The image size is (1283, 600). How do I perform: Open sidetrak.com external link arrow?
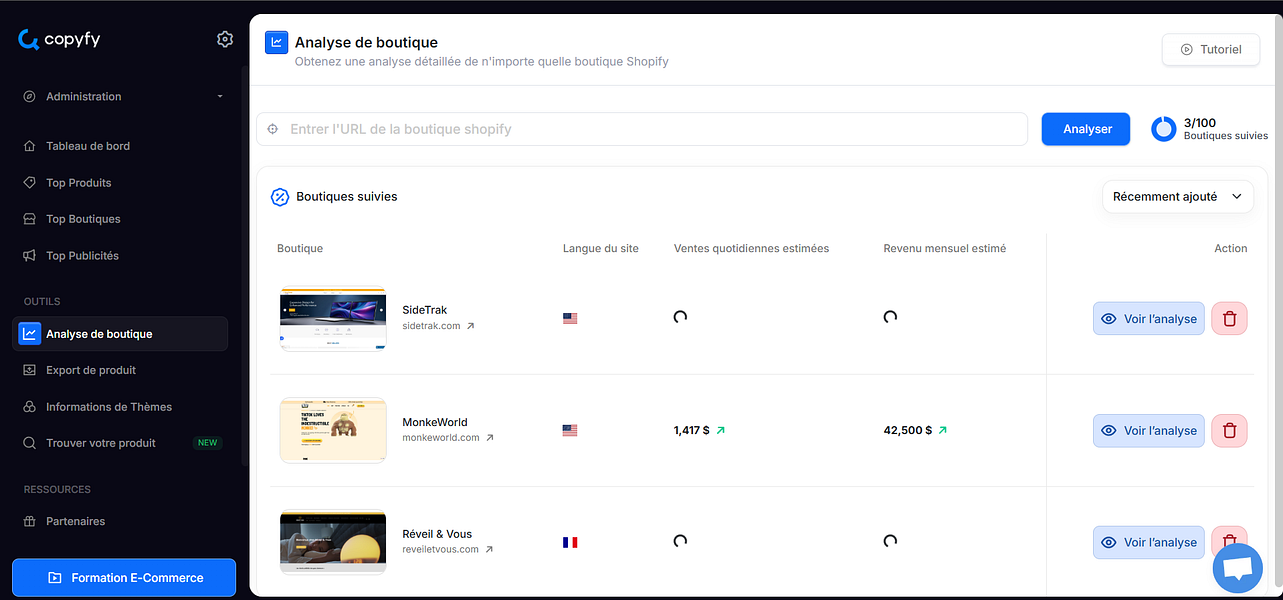pos(471,326)
